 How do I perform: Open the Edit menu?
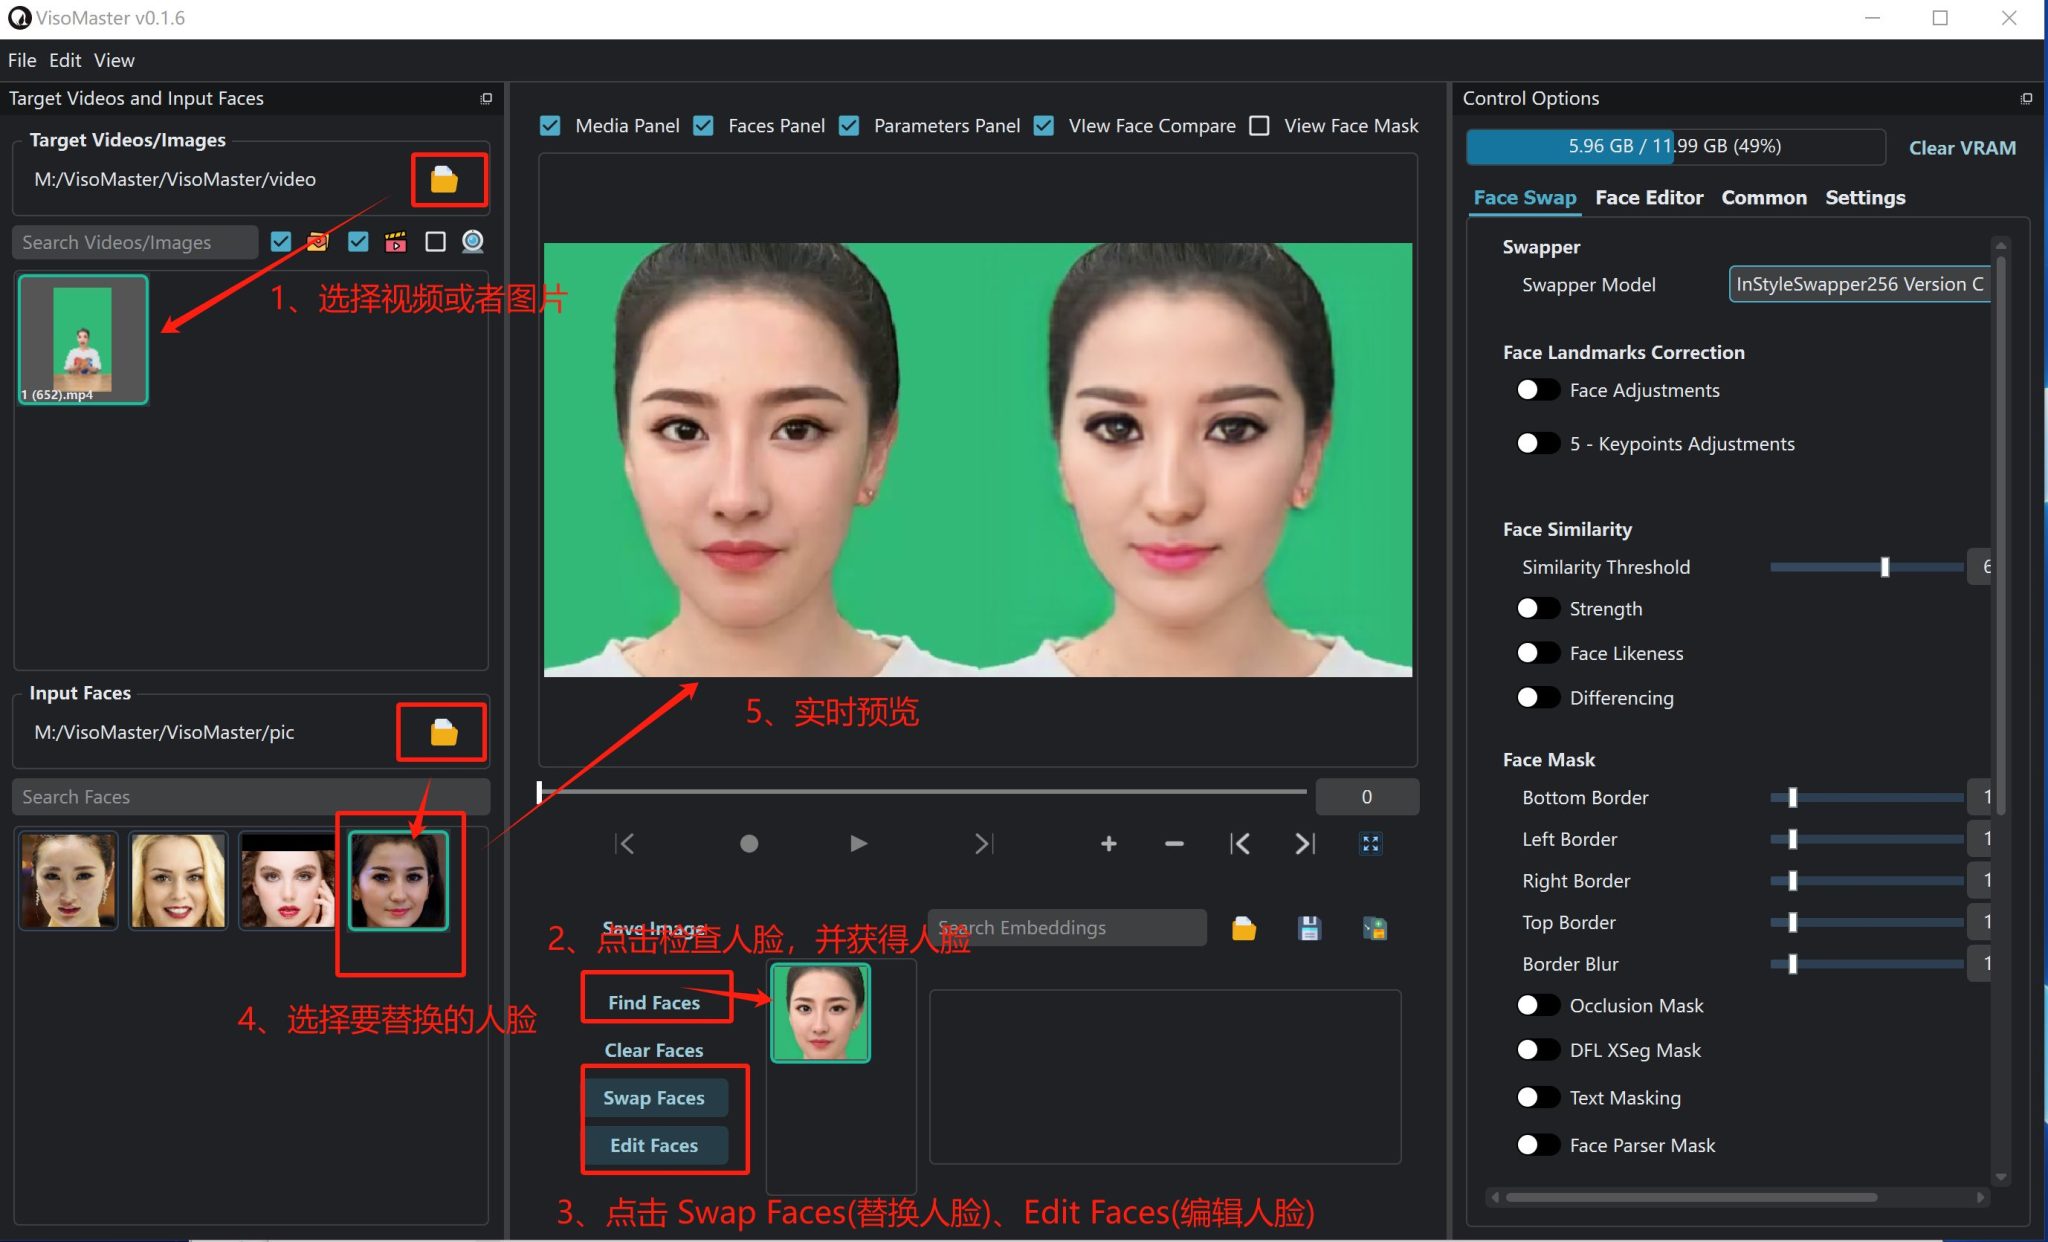click(65, 60)
